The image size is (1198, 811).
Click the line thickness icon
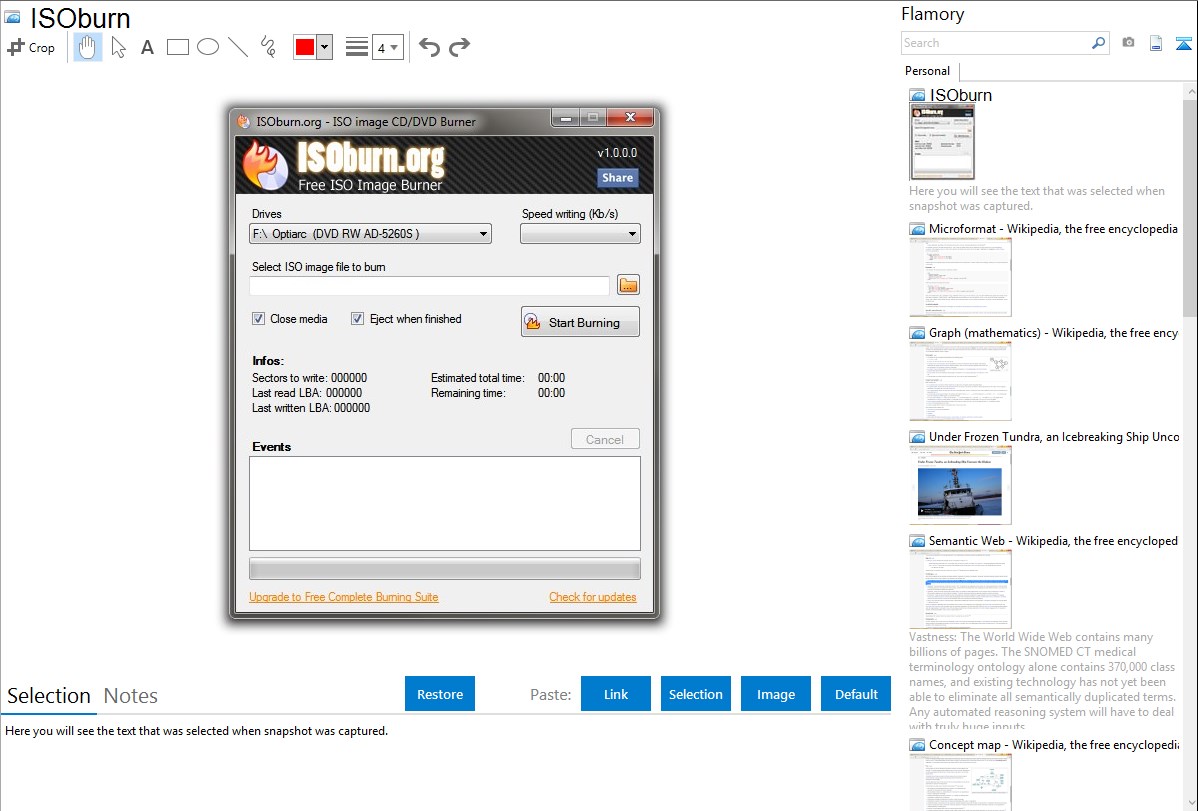(357, 47)
